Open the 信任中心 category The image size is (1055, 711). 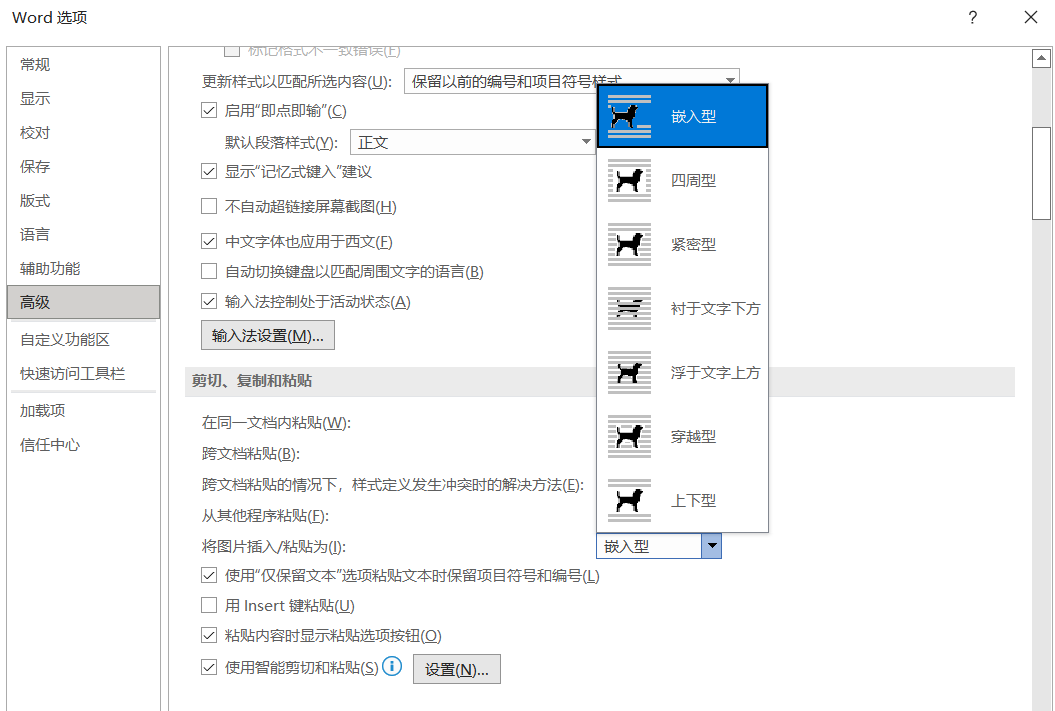coord(83,445)
